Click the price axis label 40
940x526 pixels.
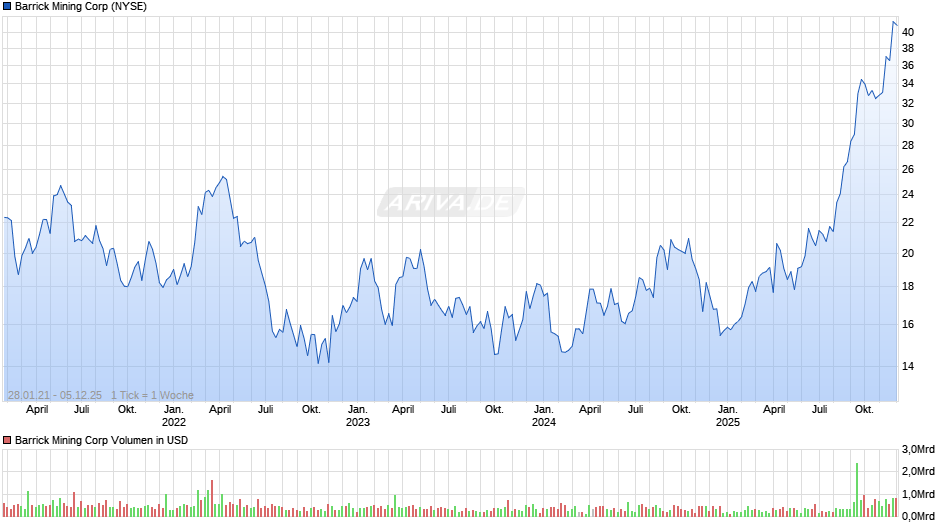click(908, 32)
